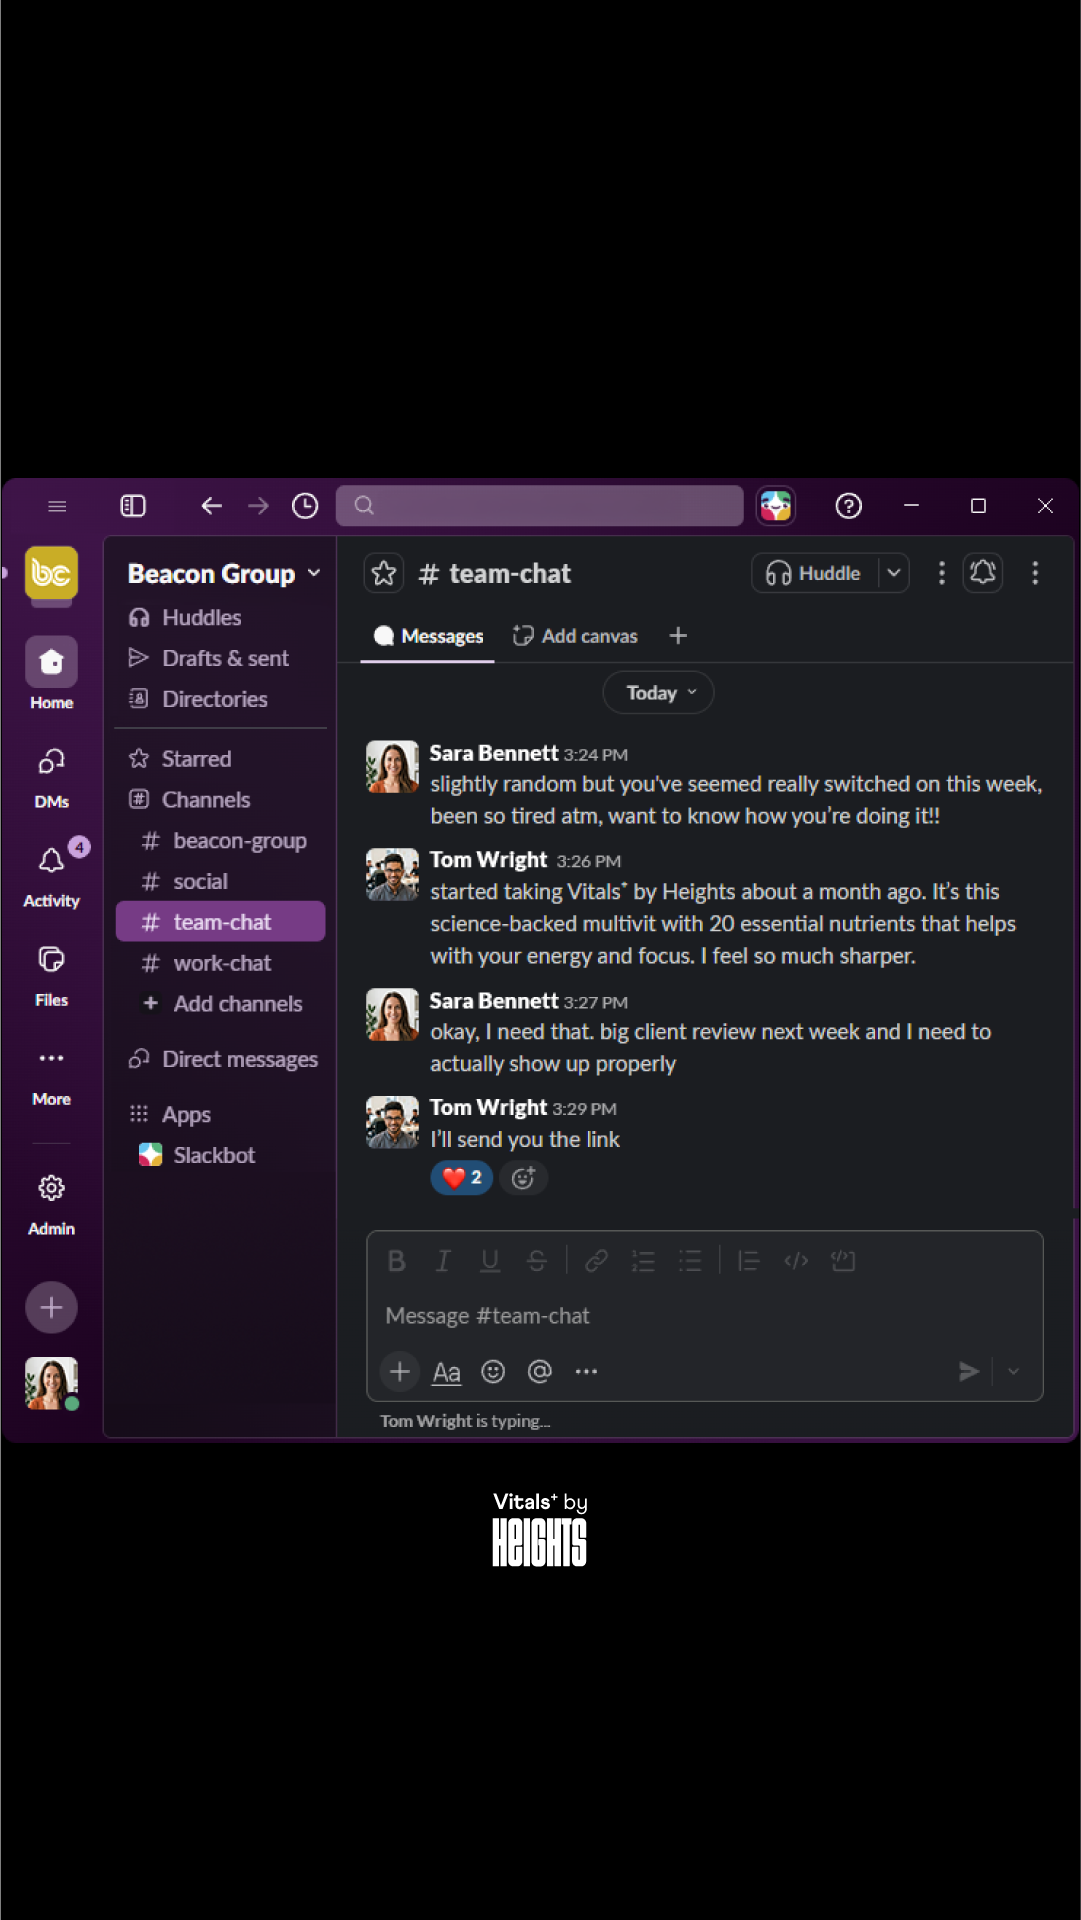Open the help question mark icon
Screen dimensions: 1081x1920
pyautogui.click(x=848, y=506)
